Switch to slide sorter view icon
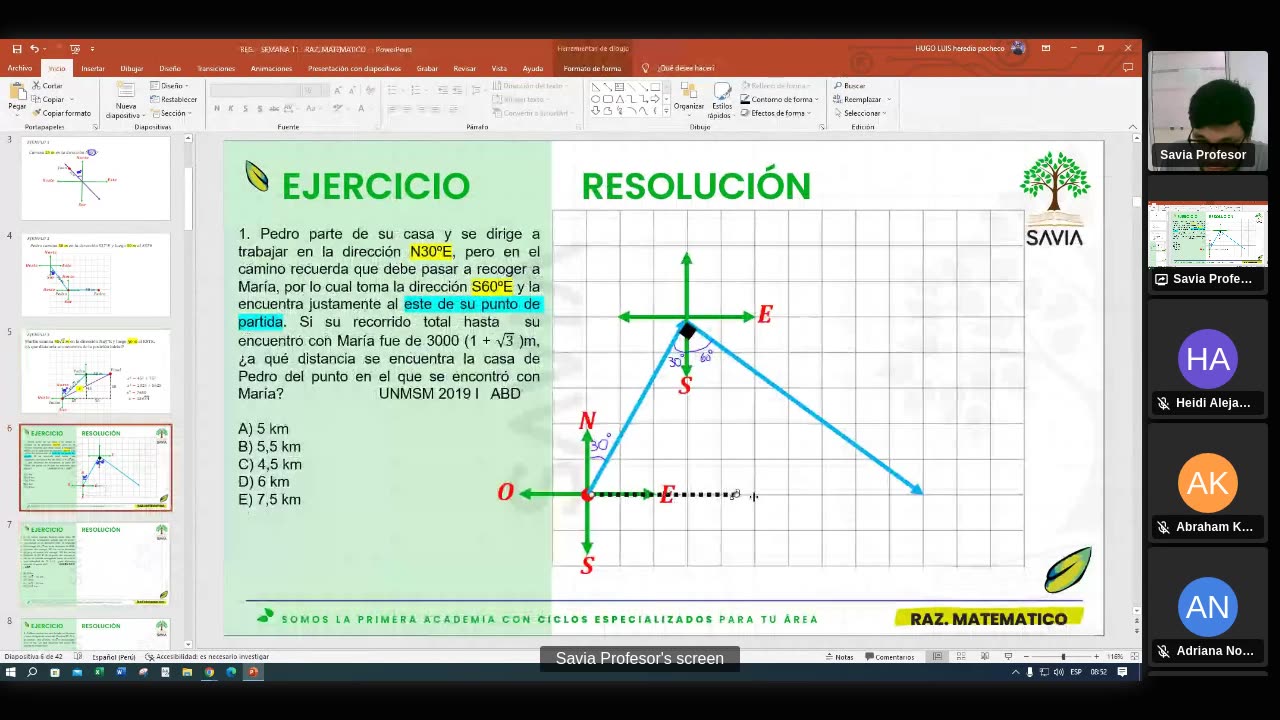 pyautogui.click(x=961, y=657)
